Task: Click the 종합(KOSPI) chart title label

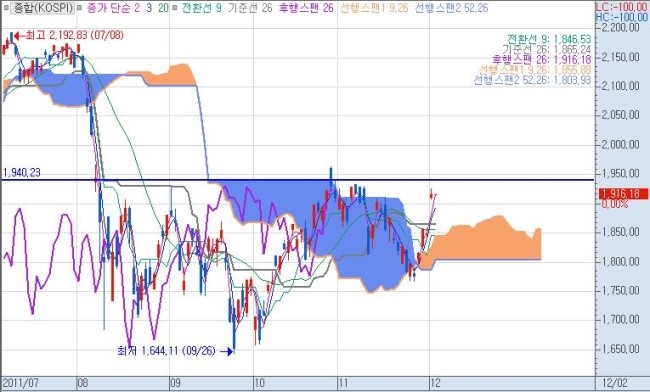Action: pyautogui.click(x=42, y=8)
